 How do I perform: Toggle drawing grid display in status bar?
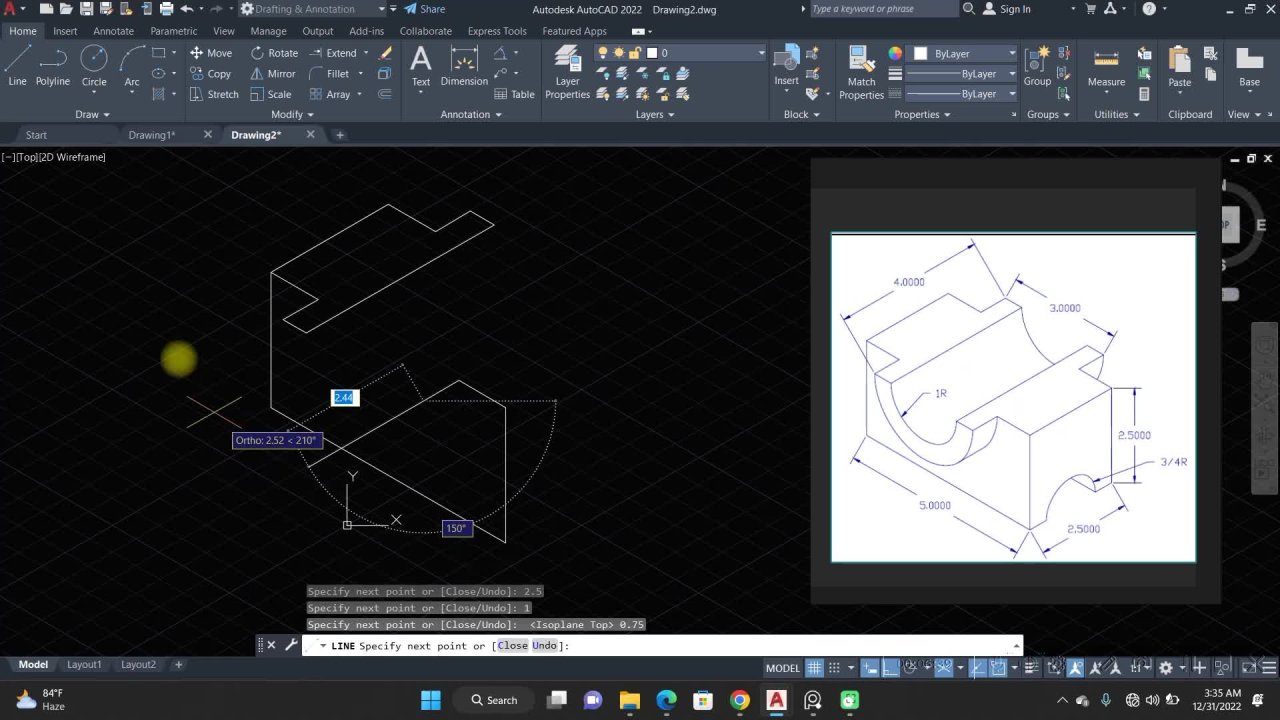click(815, 668)
